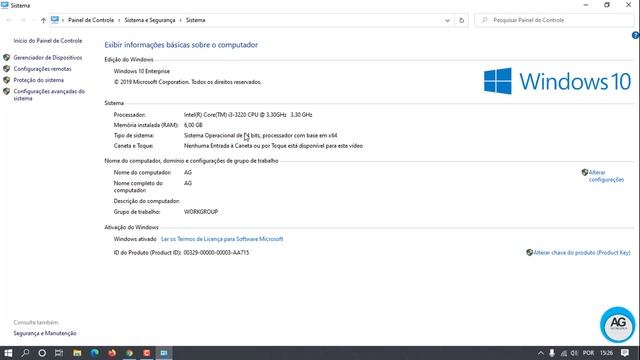Open the notification center icon
The image size is (640, 360).
pos(625,353)
